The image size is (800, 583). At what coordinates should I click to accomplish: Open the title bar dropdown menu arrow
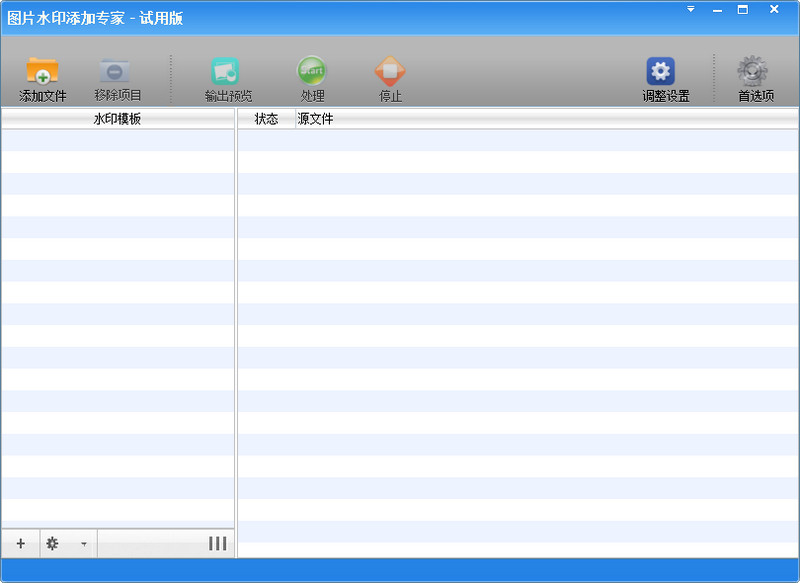point(690,9)
